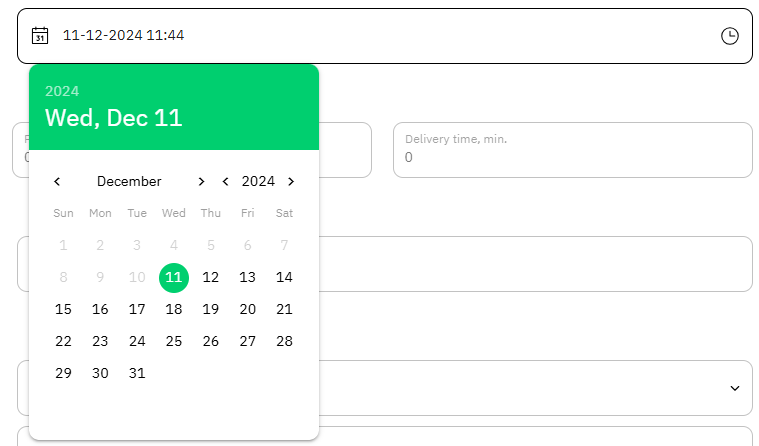Pick December 31 date
The height and width of the screenshot is (446, 759).
coord(137,373)
